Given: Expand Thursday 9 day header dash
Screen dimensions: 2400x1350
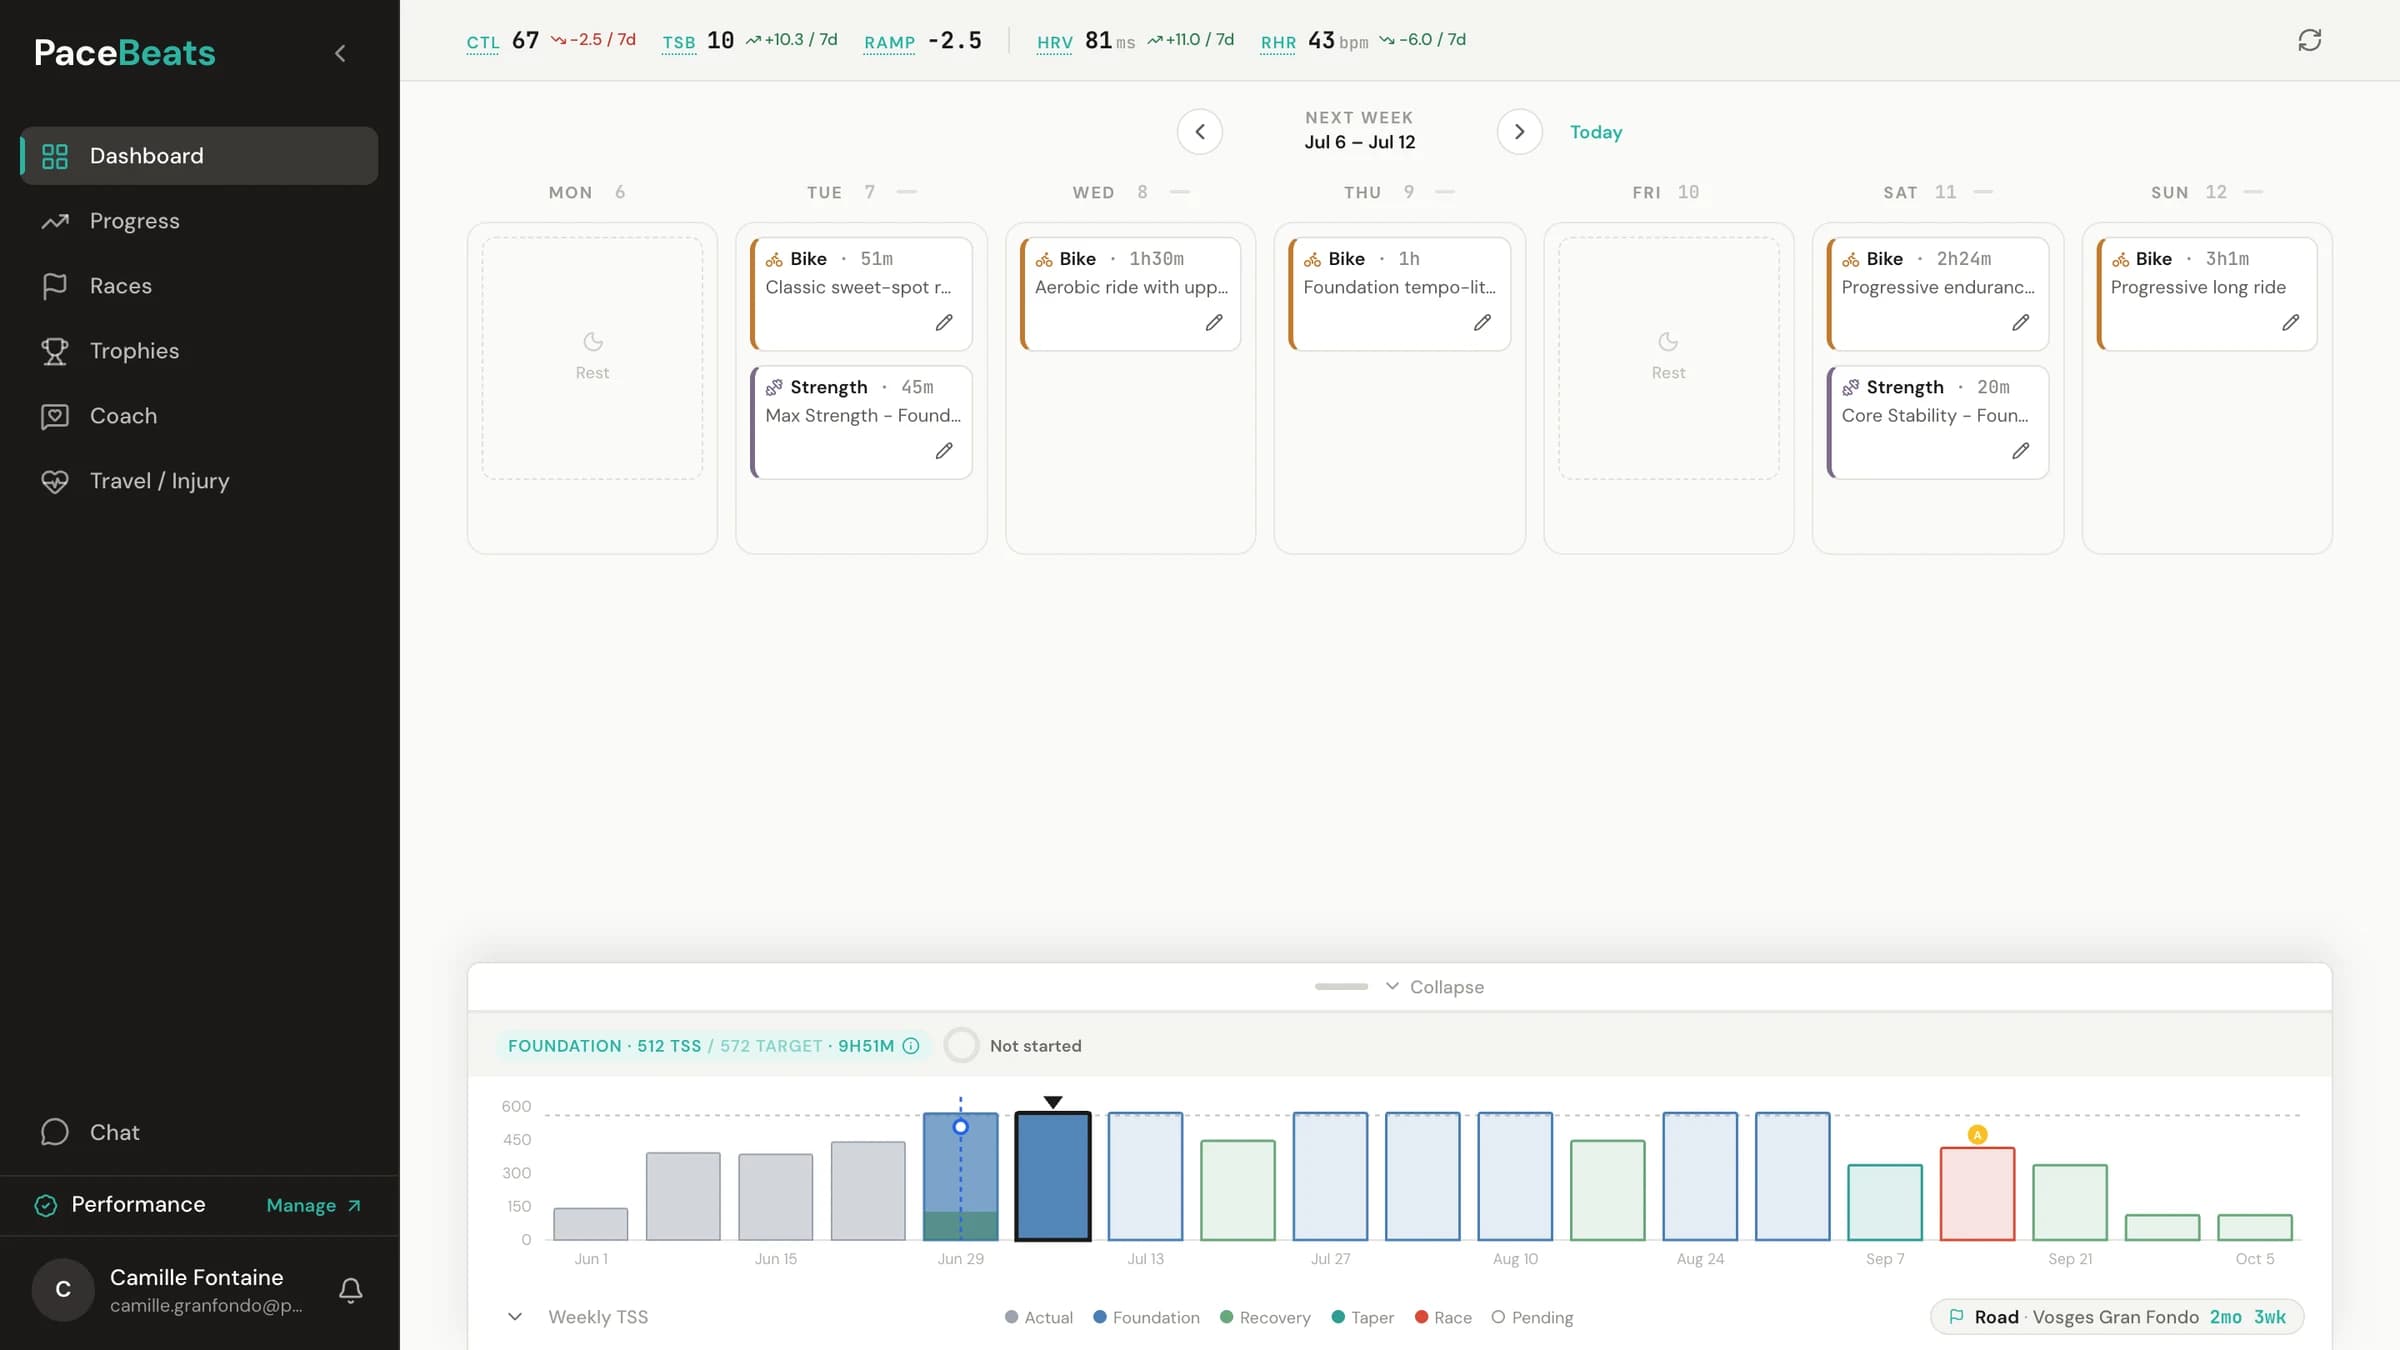Looking at the screenshot, I should 1445,192.
